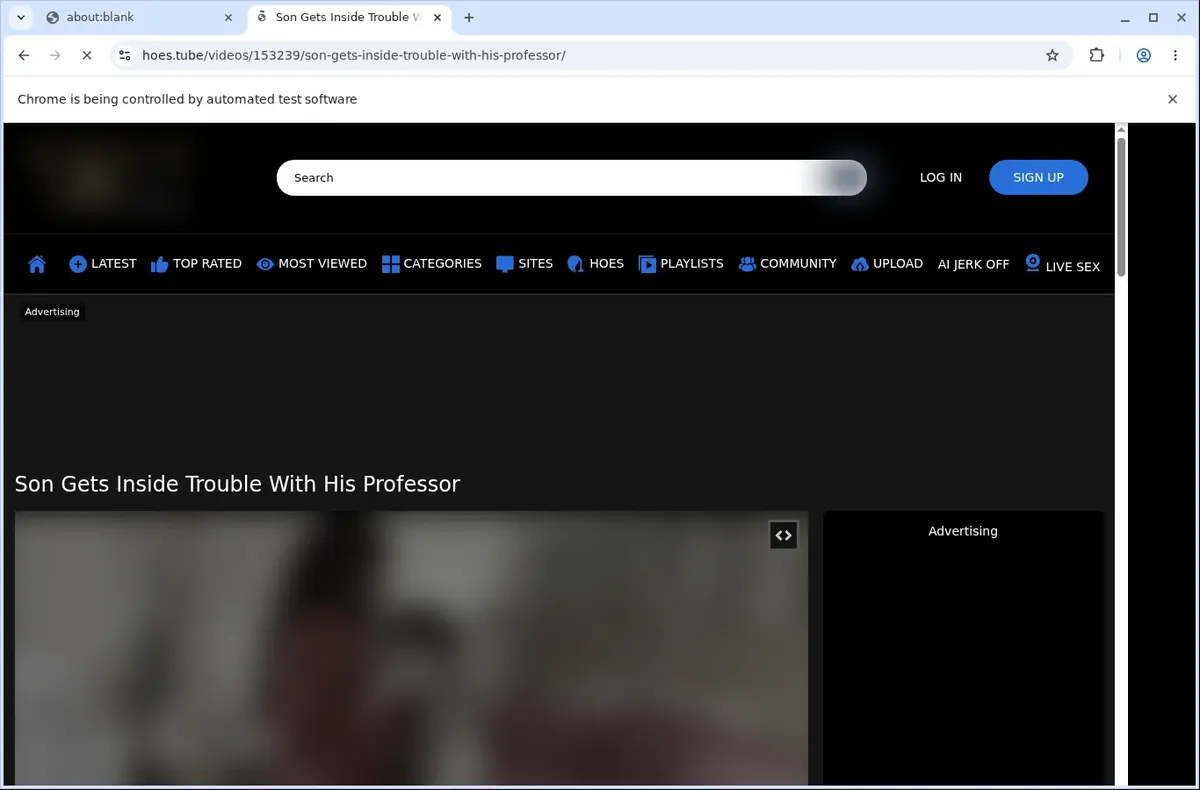The width and height of the screenshot is (1200, 790).
Task: Expand the tab search dropdown arrow
Action: (21, 17)
